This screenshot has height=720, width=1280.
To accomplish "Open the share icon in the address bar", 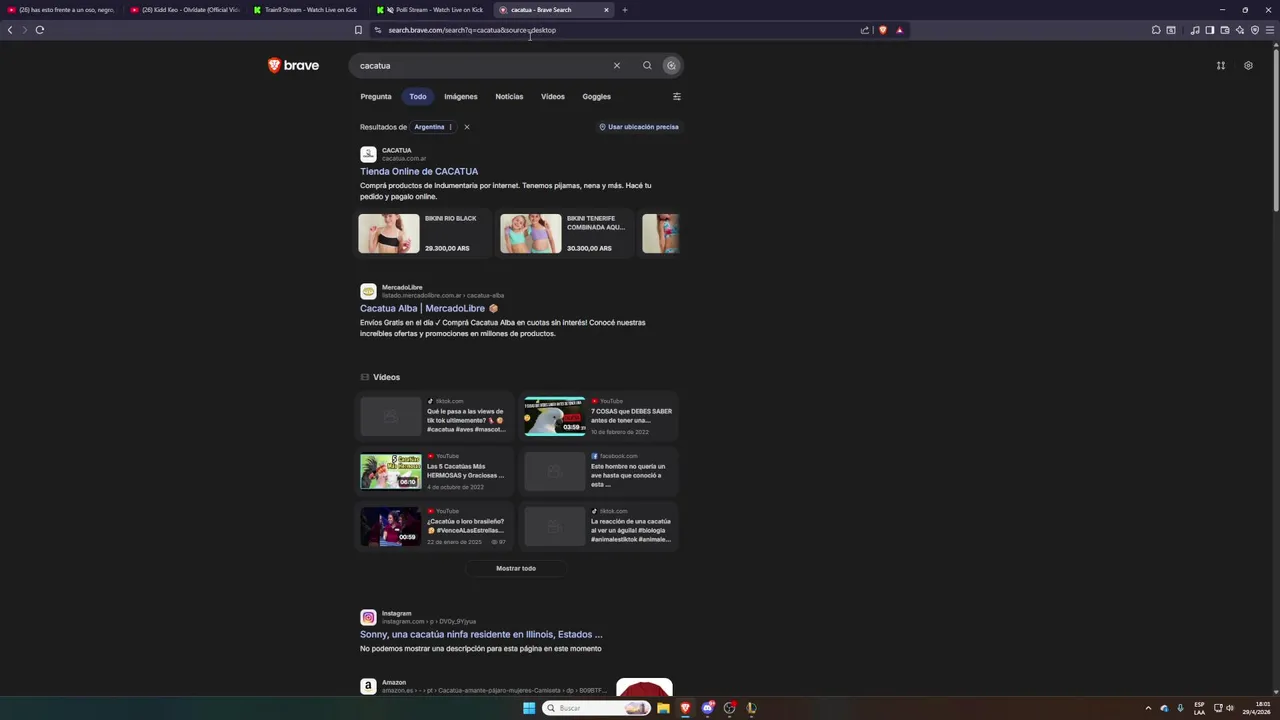I will 865,30.
